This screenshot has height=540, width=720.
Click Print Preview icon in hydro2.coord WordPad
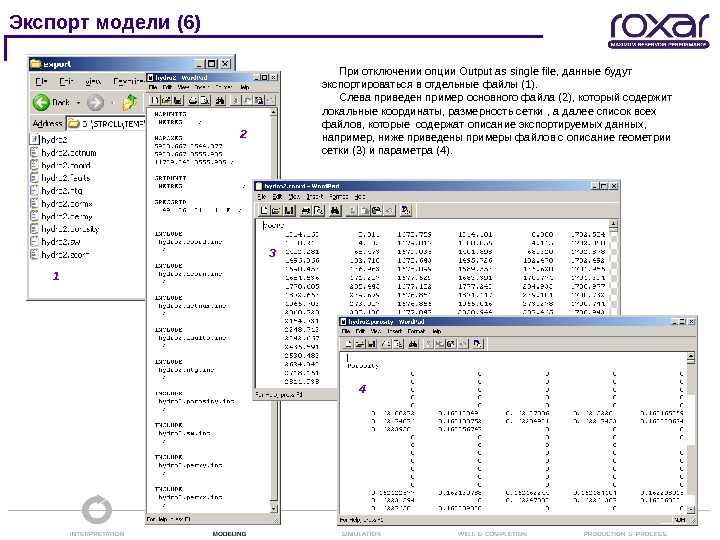[x=318, y=210]
